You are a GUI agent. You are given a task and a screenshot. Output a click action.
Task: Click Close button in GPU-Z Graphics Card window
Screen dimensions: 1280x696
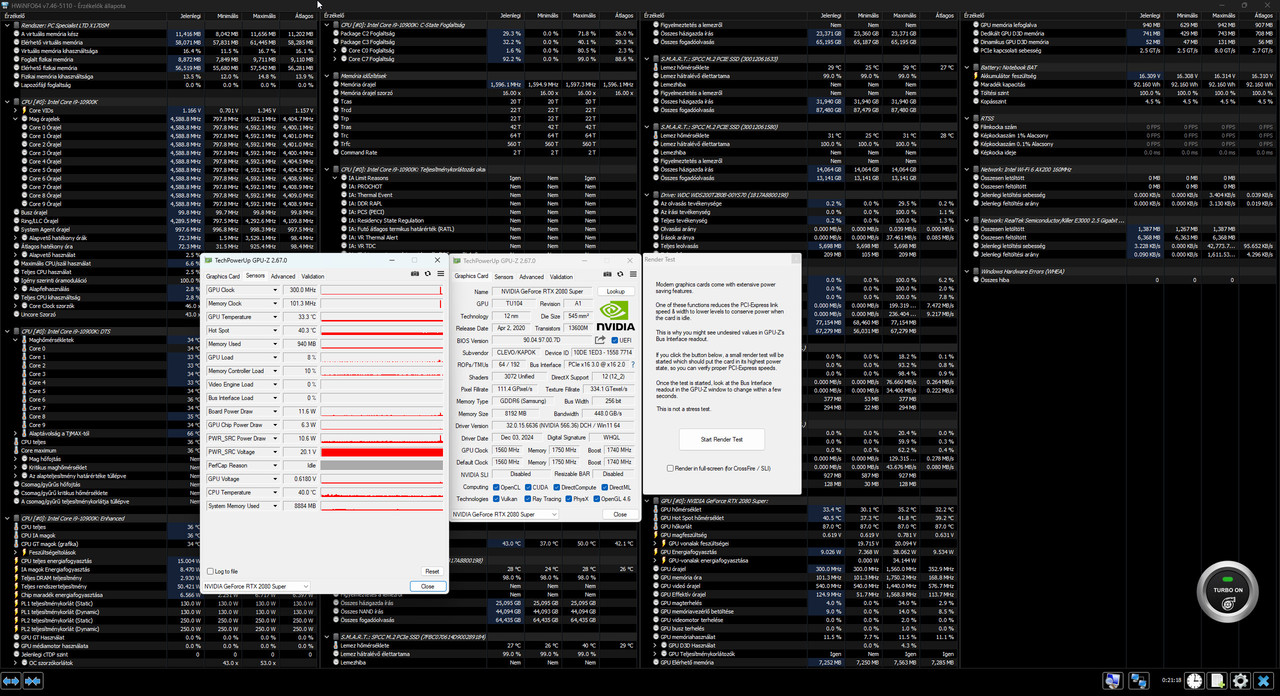[620, 514]
